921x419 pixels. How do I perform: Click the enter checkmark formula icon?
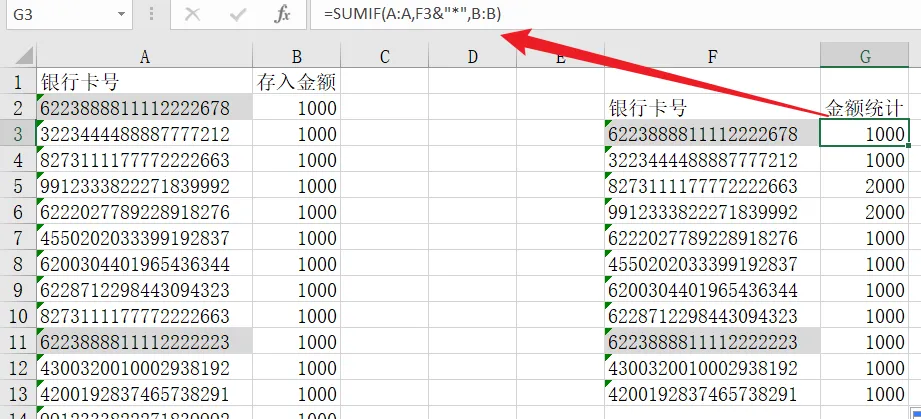pyautogui.click(x=238, y=15)
